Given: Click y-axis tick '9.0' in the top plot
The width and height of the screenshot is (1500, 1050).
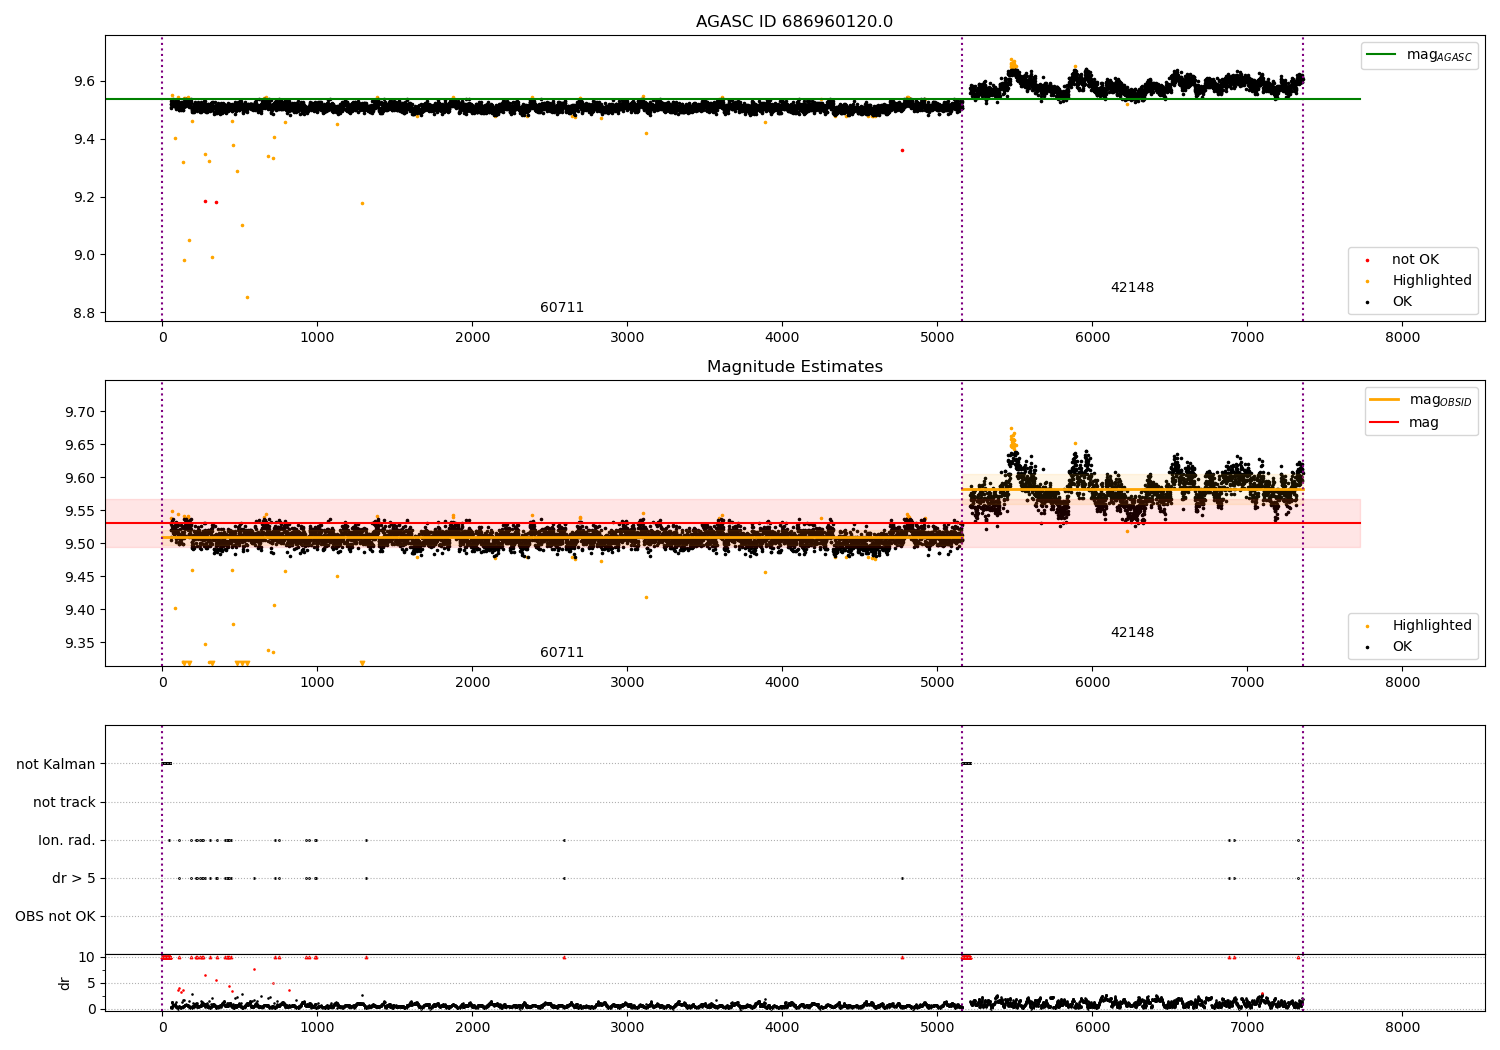Looking at the screenshot, I should click(x=83, y=256).
